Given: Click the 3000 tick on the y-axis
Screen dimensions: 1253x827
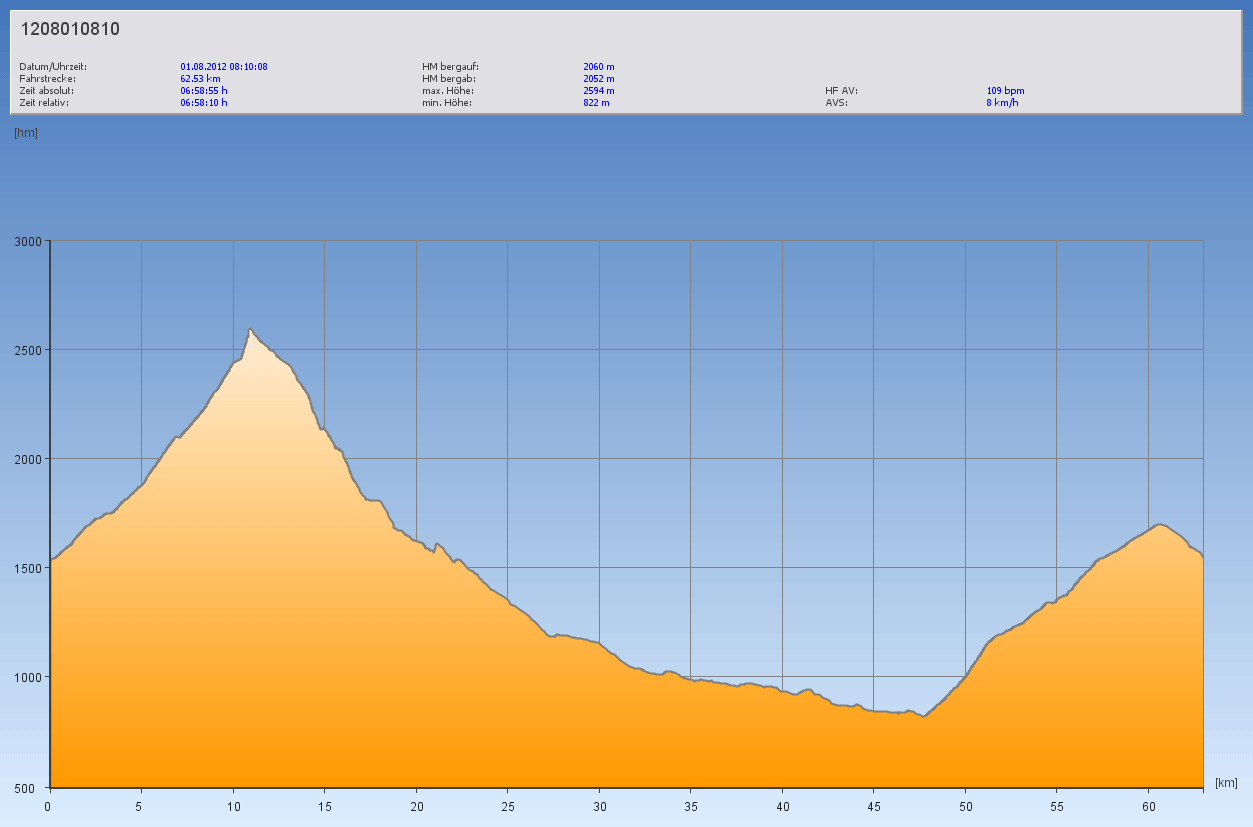Looking at the screenshot, I should coord(27,241).
